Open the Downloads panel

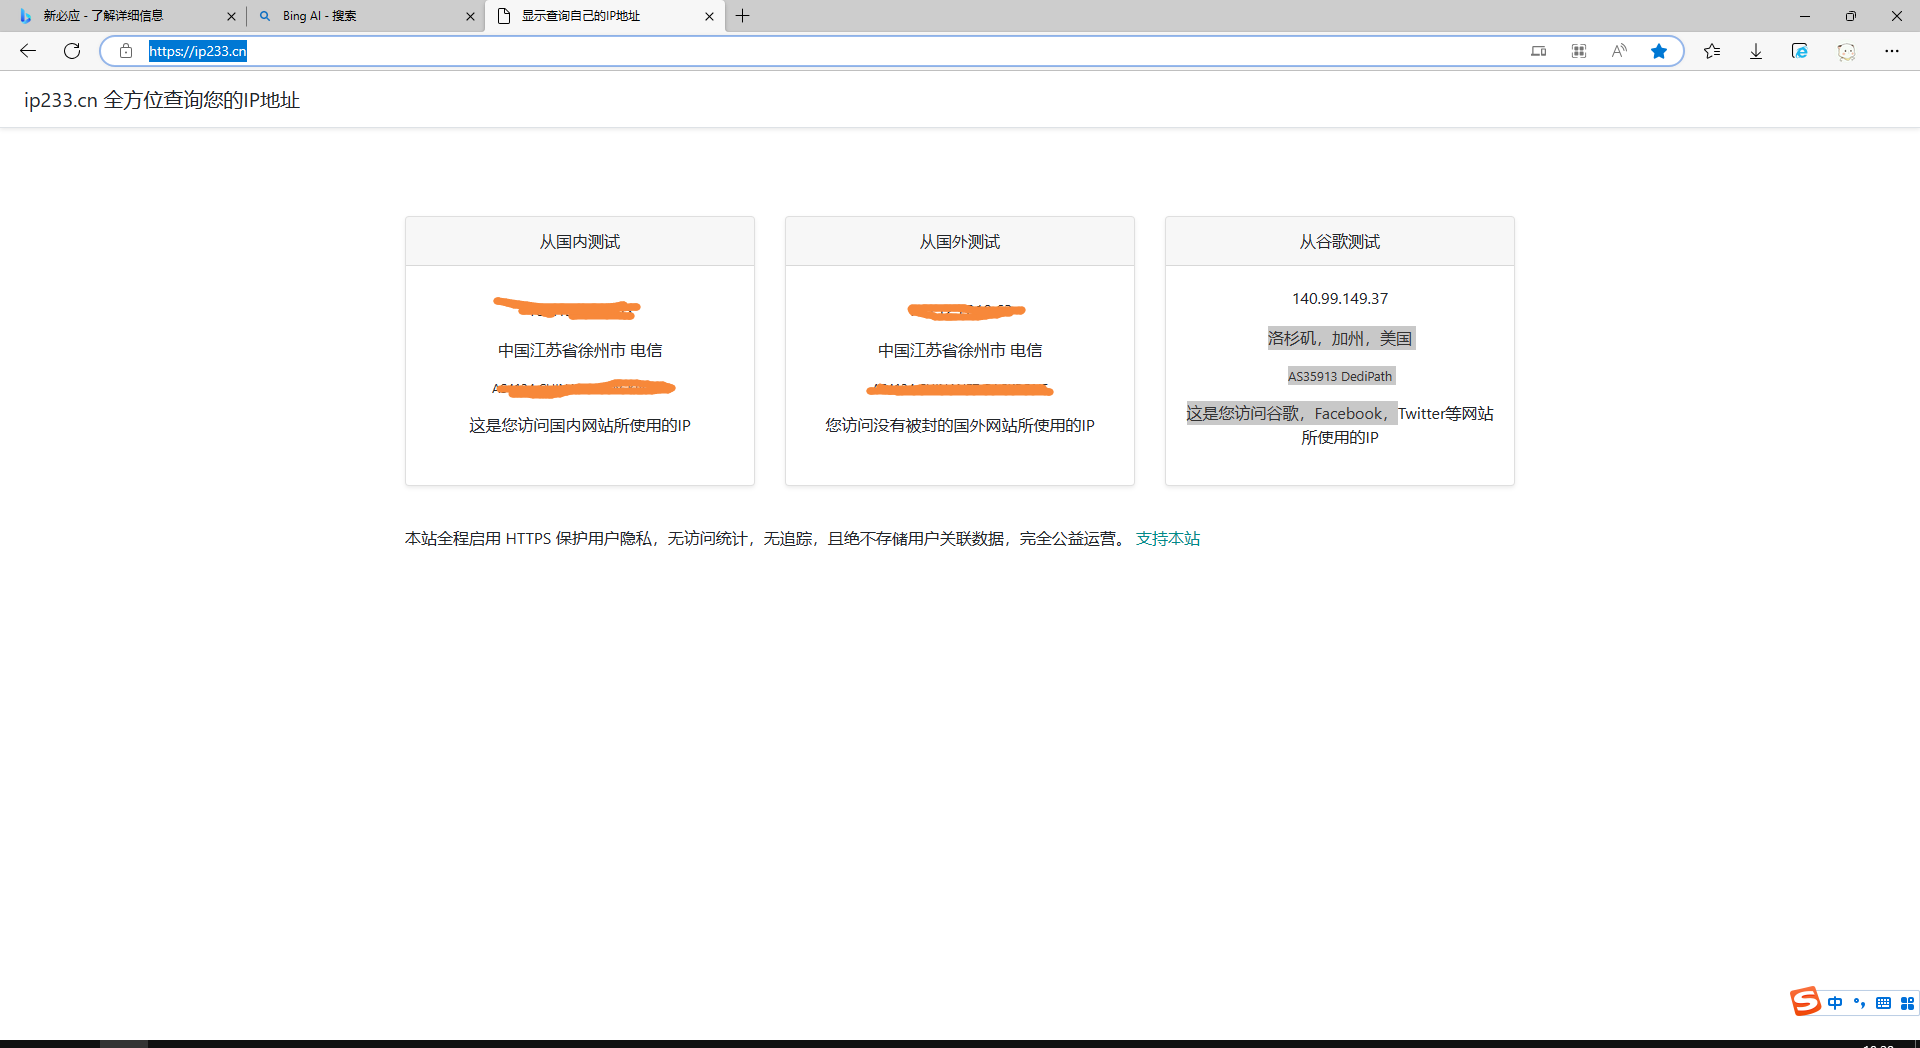[1756, 51]
